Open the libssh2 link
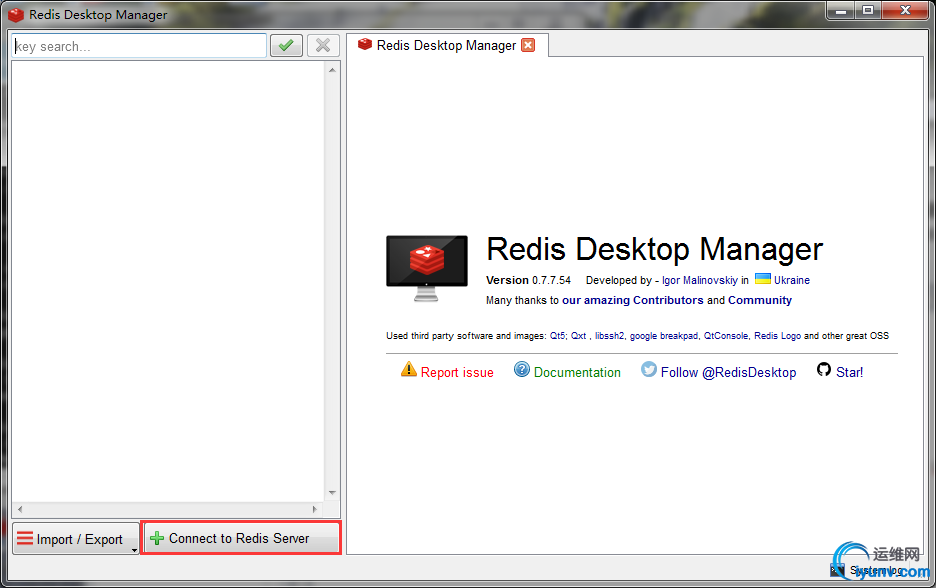This screenshot has height=588, width=936. click(x=609, y=335)
